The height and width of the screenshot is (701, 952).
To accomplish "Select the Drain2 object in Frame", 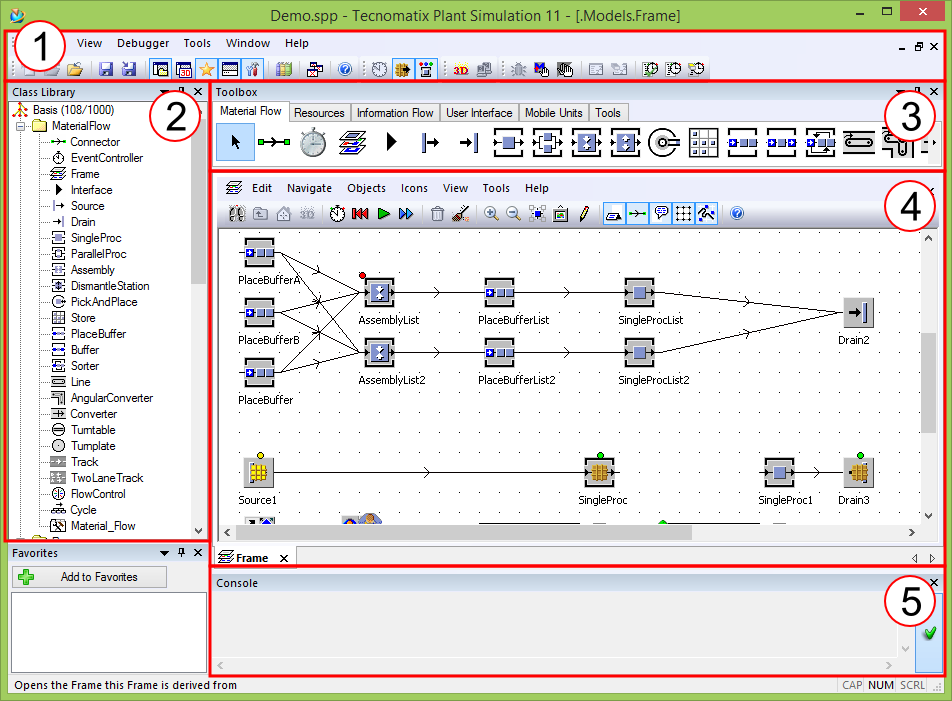I will click(858, 313).
